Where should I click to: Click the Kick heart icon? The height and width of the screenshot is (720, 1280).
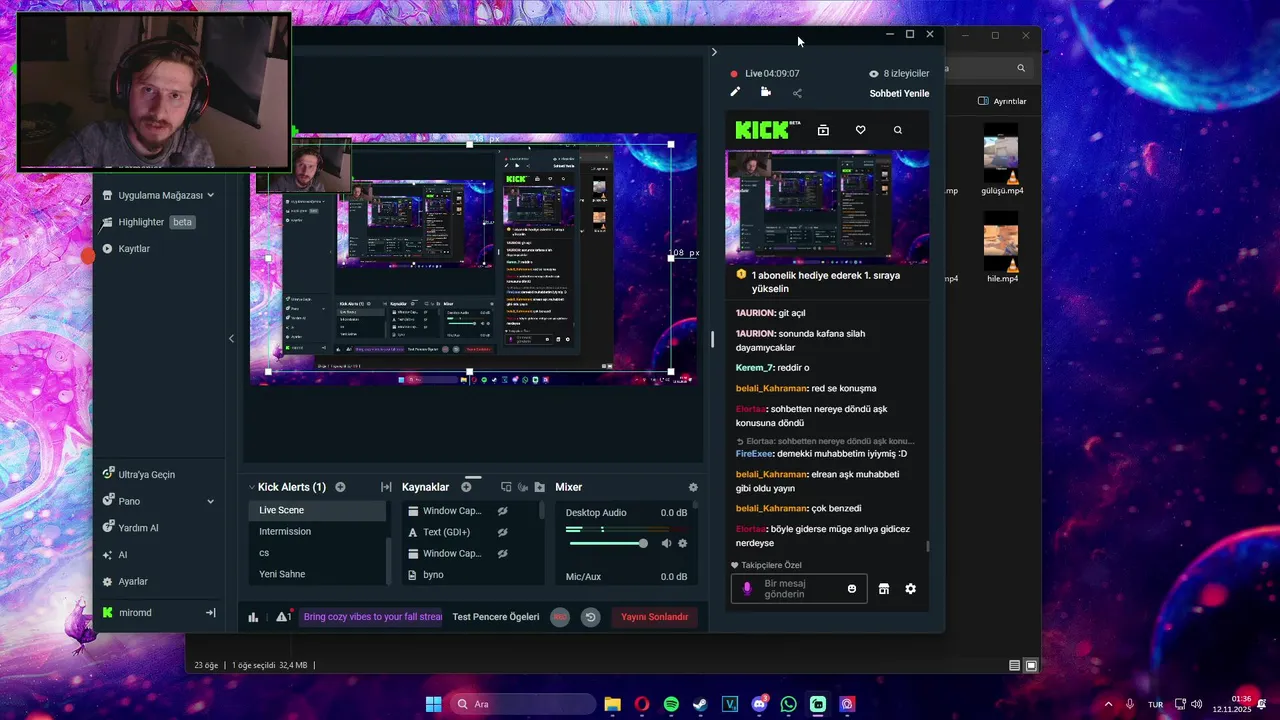pyautogui.click(x=860, y=130)
